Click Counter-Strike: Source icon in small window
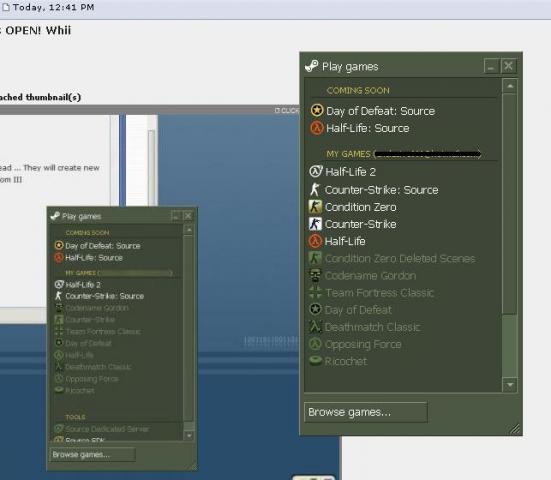Viewport: 551px width, 480px height. pos(59,296)
